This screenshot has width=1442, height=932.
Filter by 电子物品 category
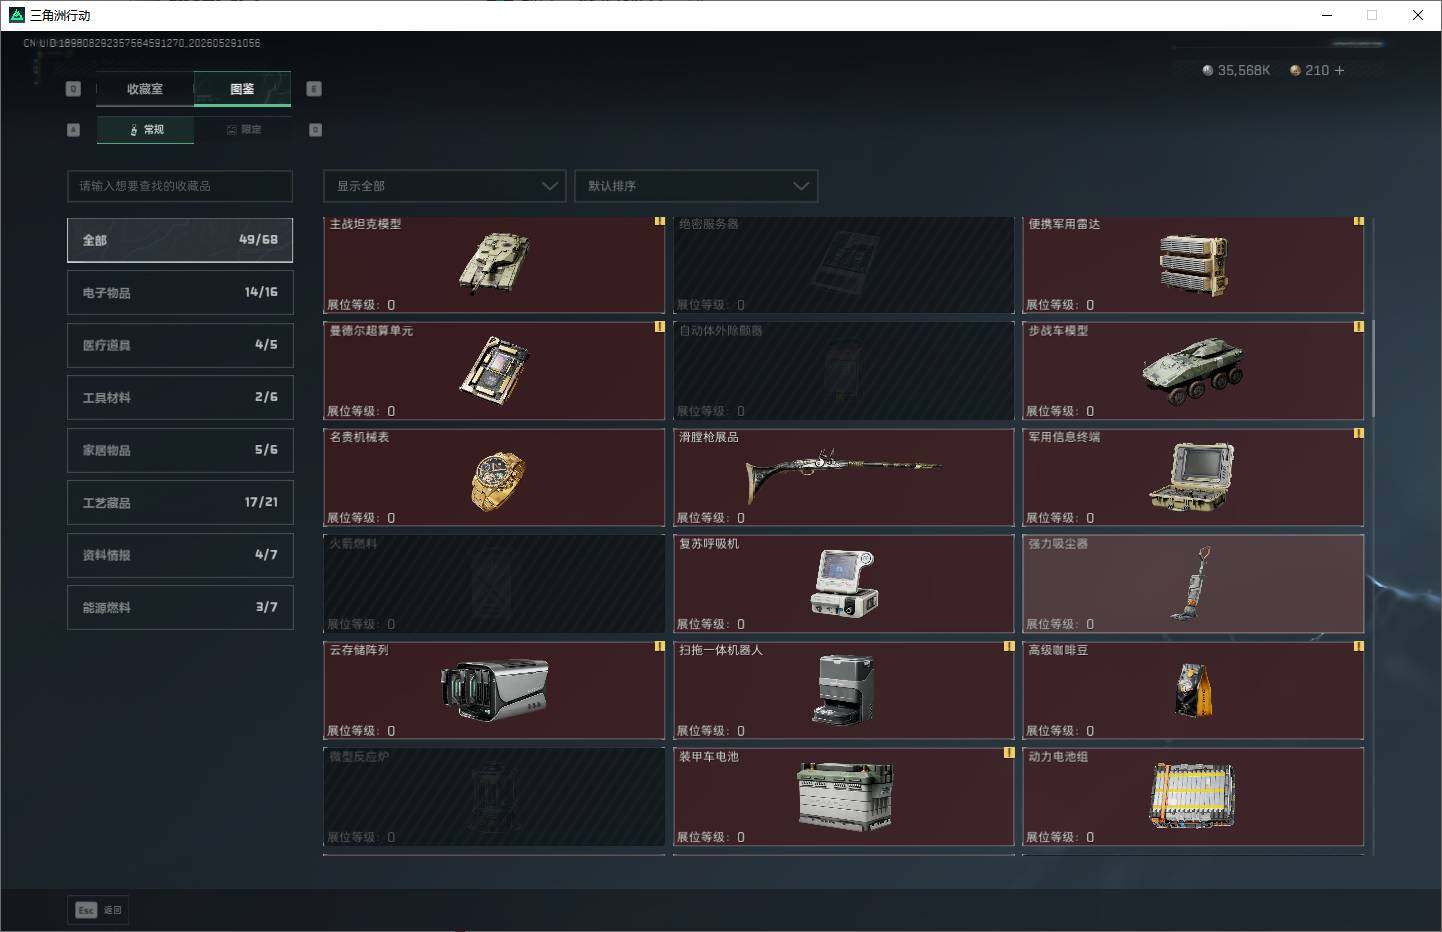(180, 292)
